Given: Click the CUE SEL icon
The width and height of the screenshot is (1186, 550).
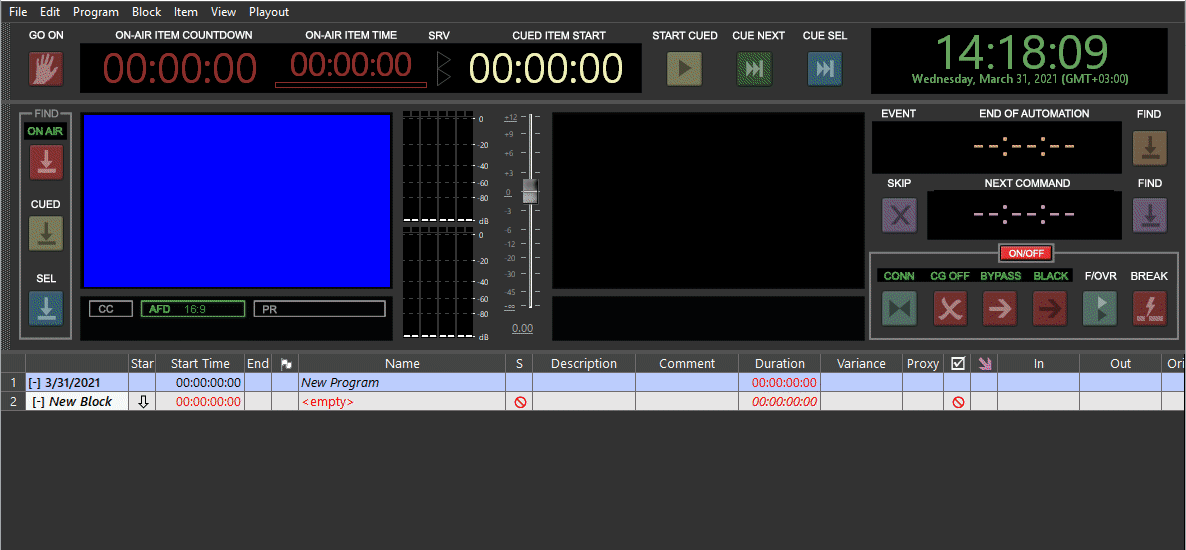Looking at the screenshot, I should 824,69.
